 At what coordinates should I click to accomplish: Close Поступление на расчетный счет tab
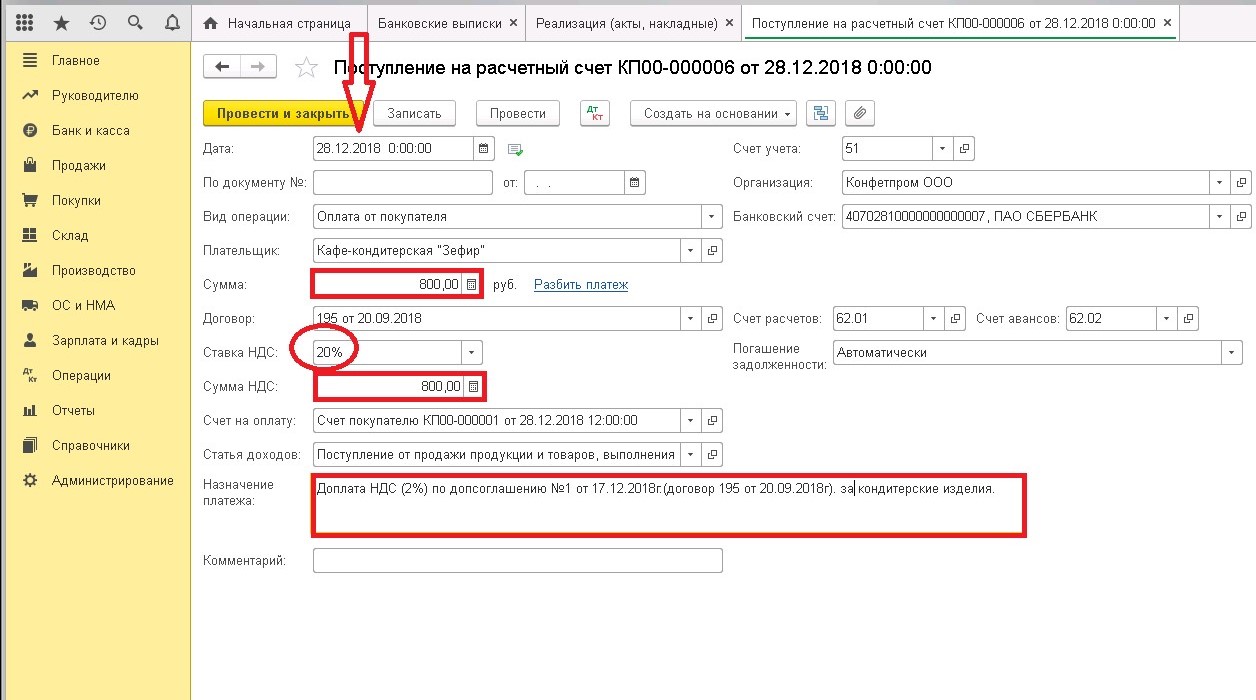[1165, 22]
